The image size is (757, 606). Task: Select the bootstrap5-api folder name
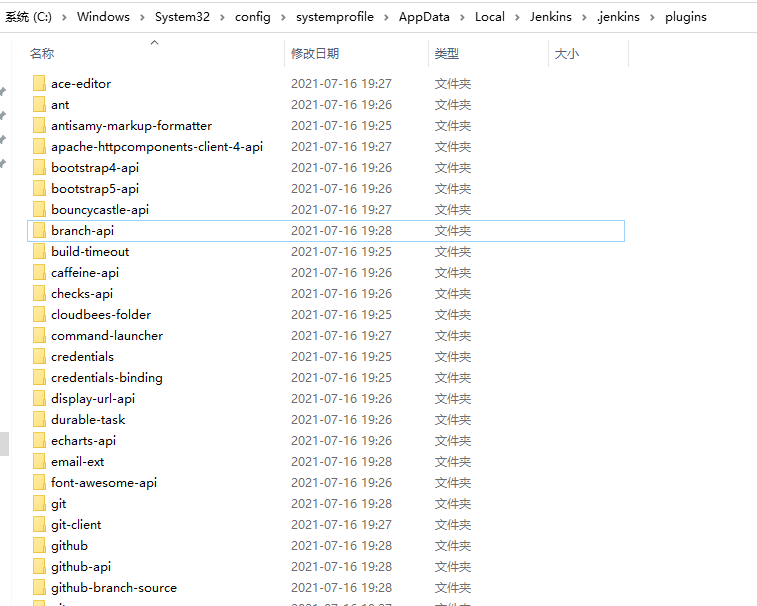95,189
